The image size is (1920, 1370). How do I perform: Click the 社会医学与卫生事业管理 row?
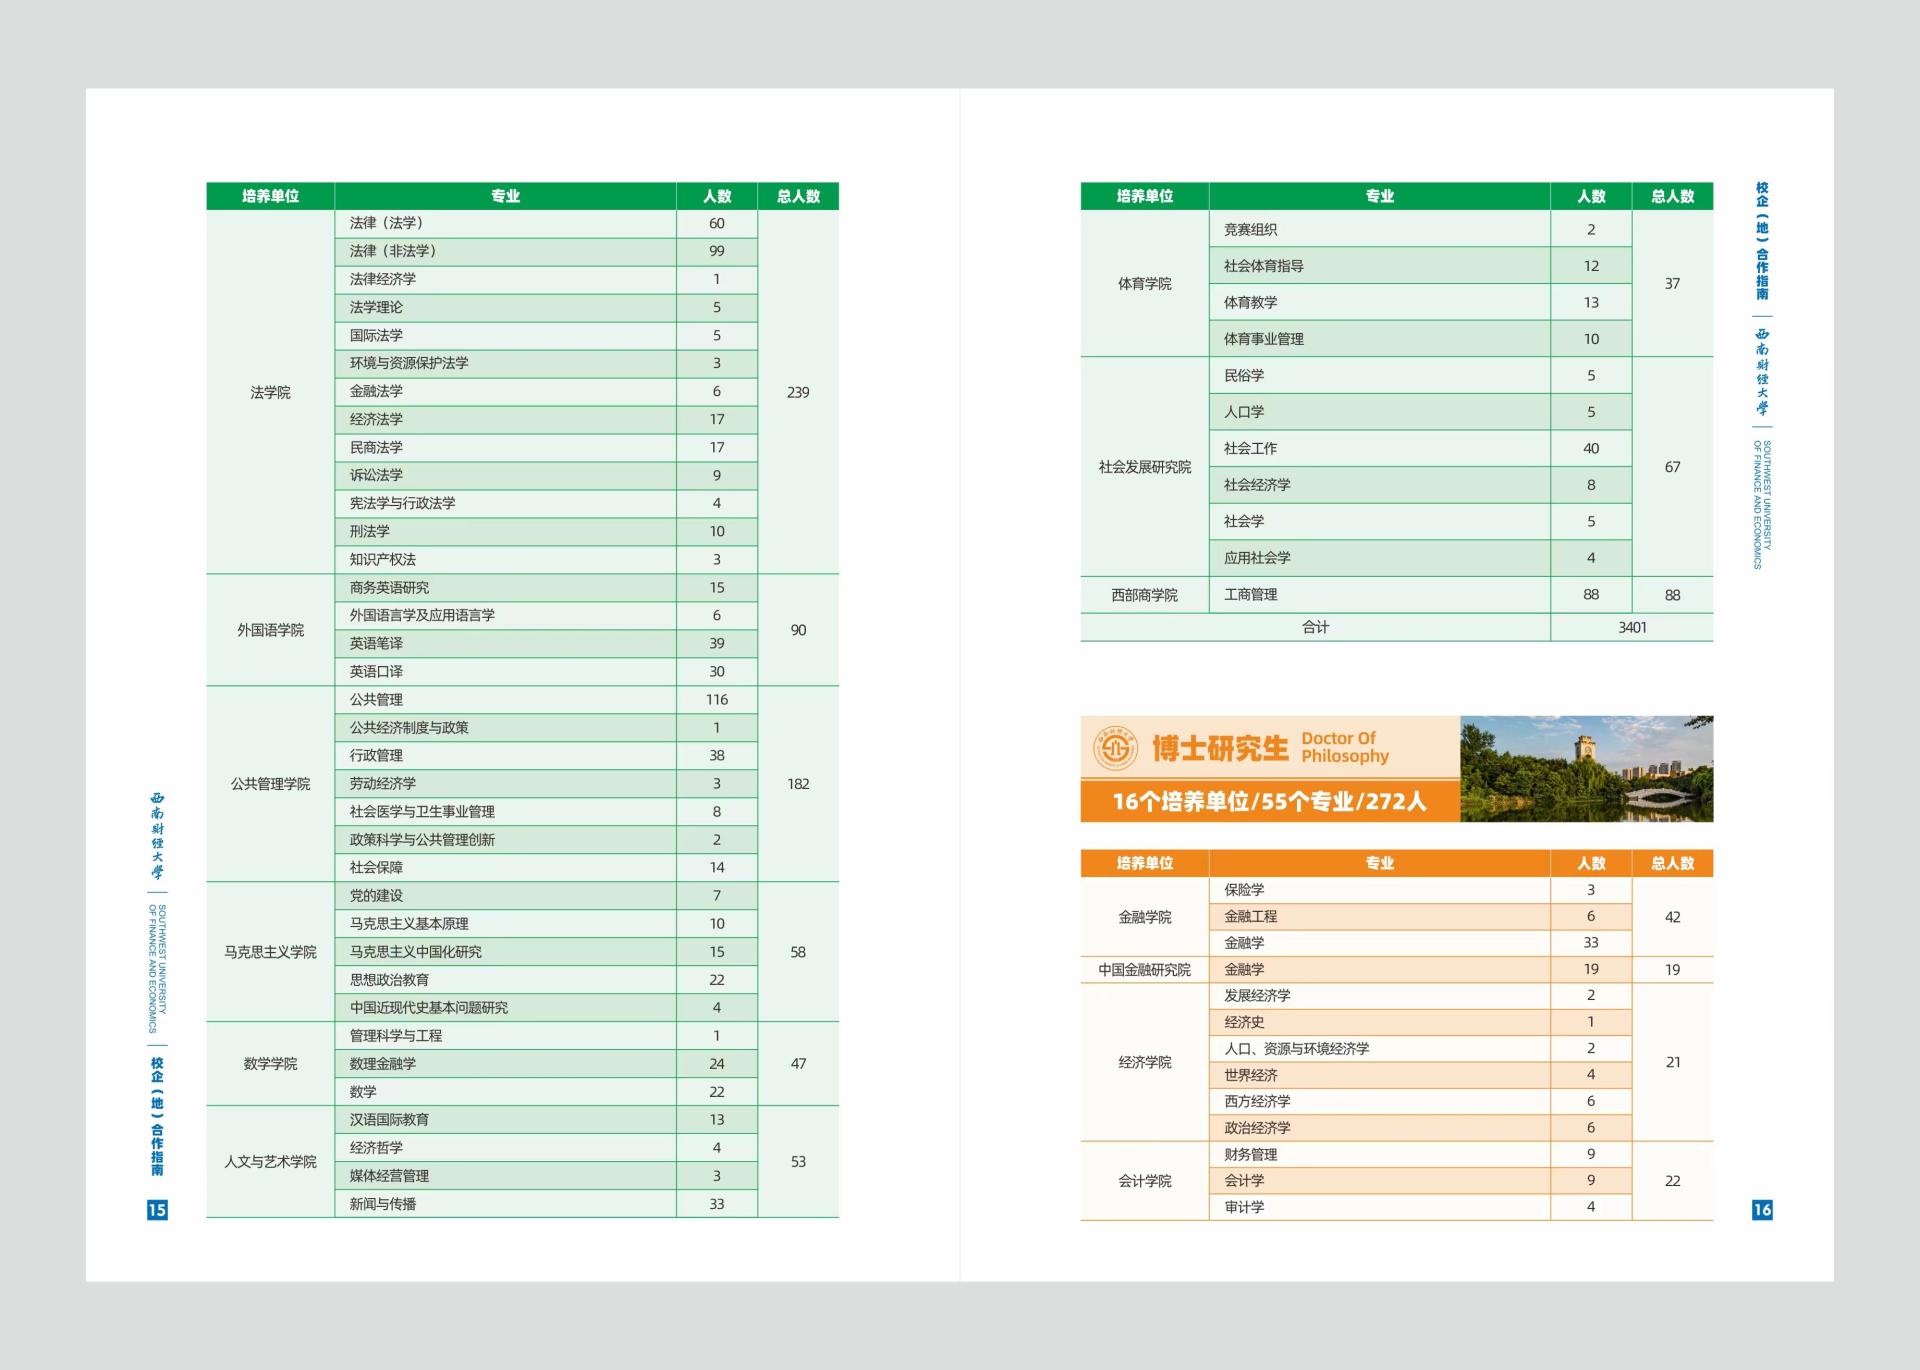[x=546, y=812]
